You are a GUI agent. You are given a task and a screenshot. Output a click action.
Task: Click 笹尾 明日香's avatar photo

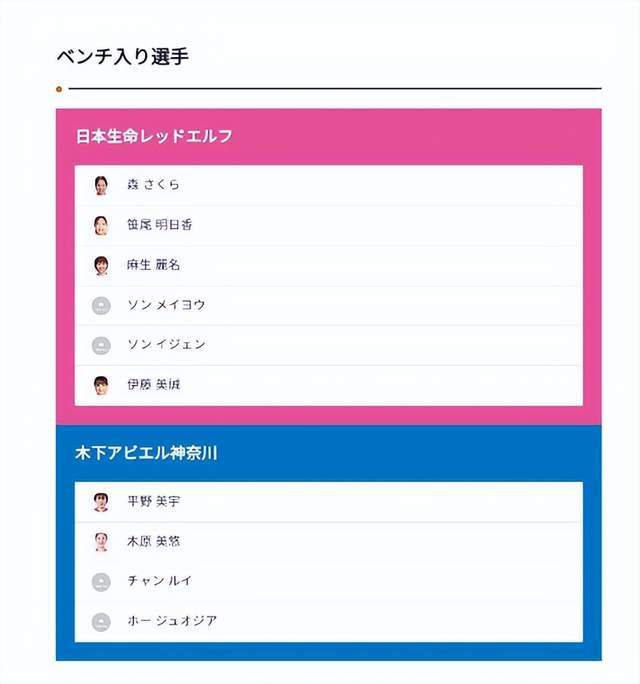101,226
